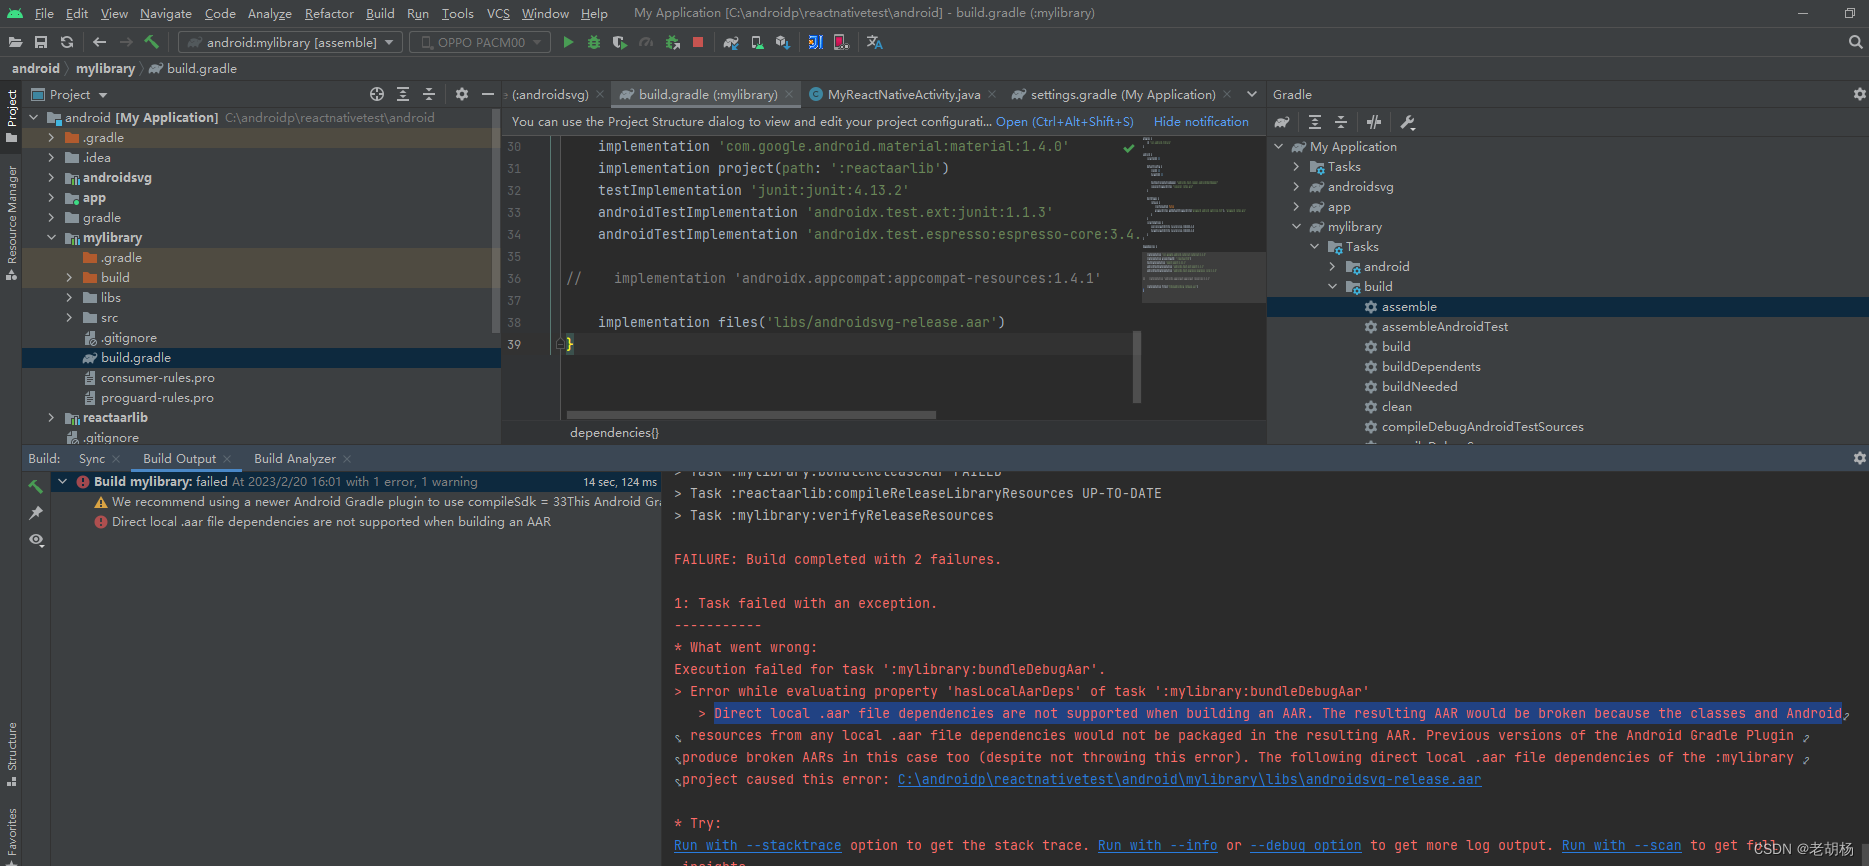Open the VCS menu

(498, 13)
